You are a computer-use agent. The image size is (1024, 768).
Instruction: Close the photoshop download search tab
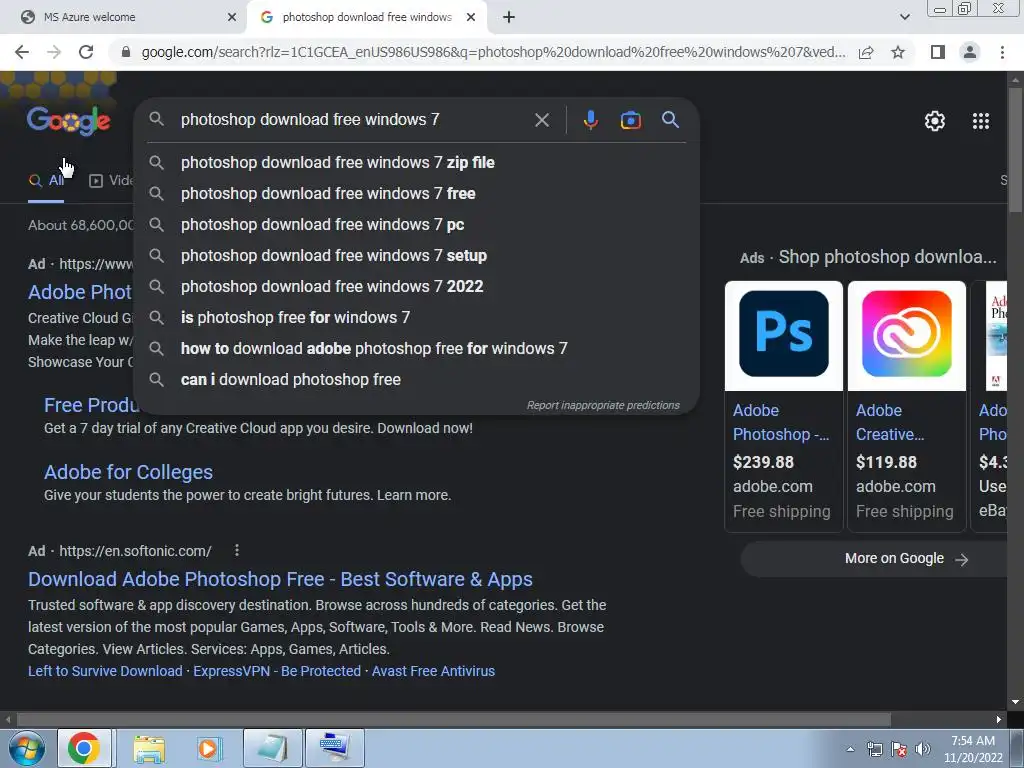[470, 17]
